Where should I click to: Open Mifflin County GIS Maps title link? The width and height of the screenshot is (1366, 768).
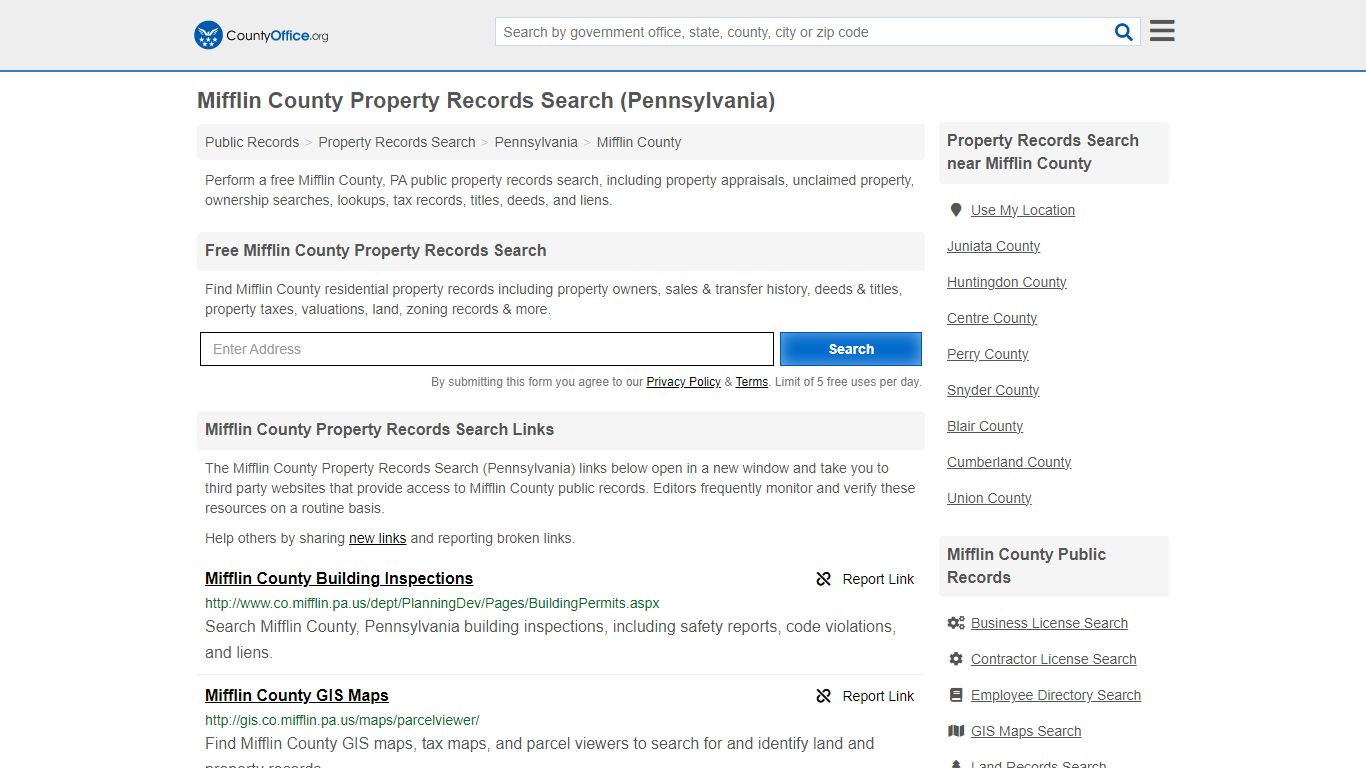[x=297, y=695]
